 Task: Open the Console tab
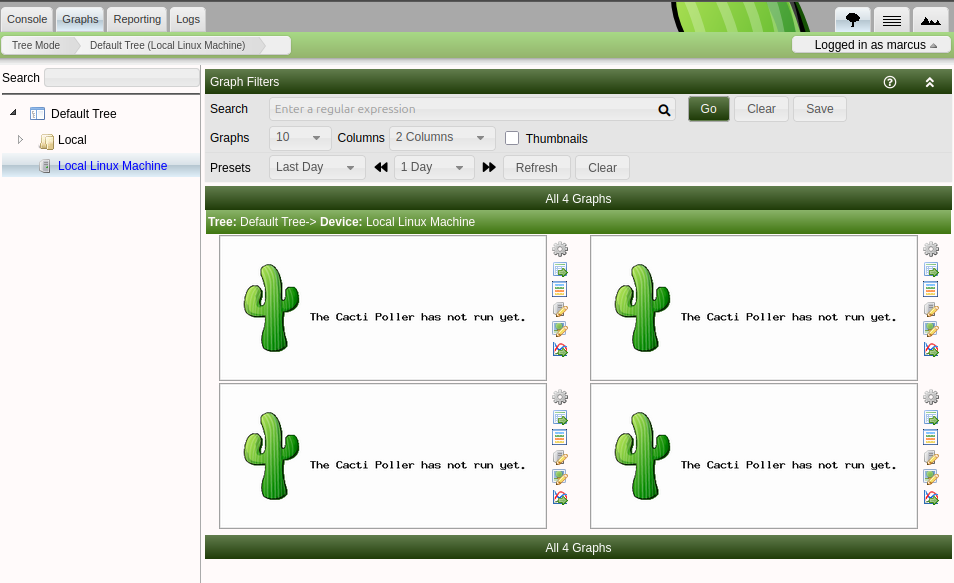(27, 19)
